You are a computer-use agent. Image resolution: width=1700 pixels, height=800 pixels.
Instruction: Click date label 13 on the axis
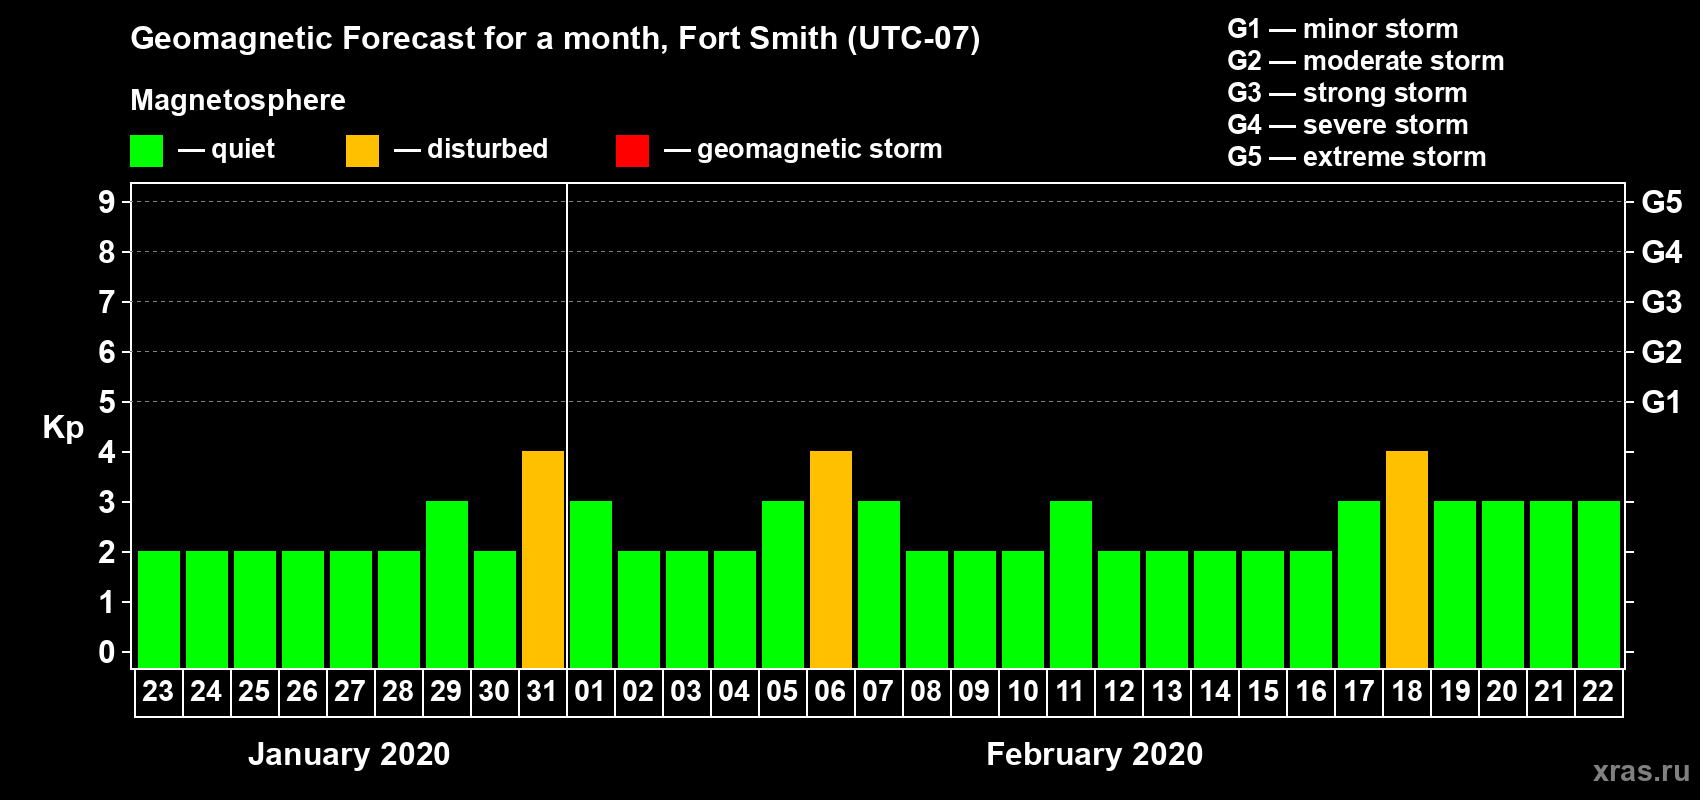point(1166,692)
